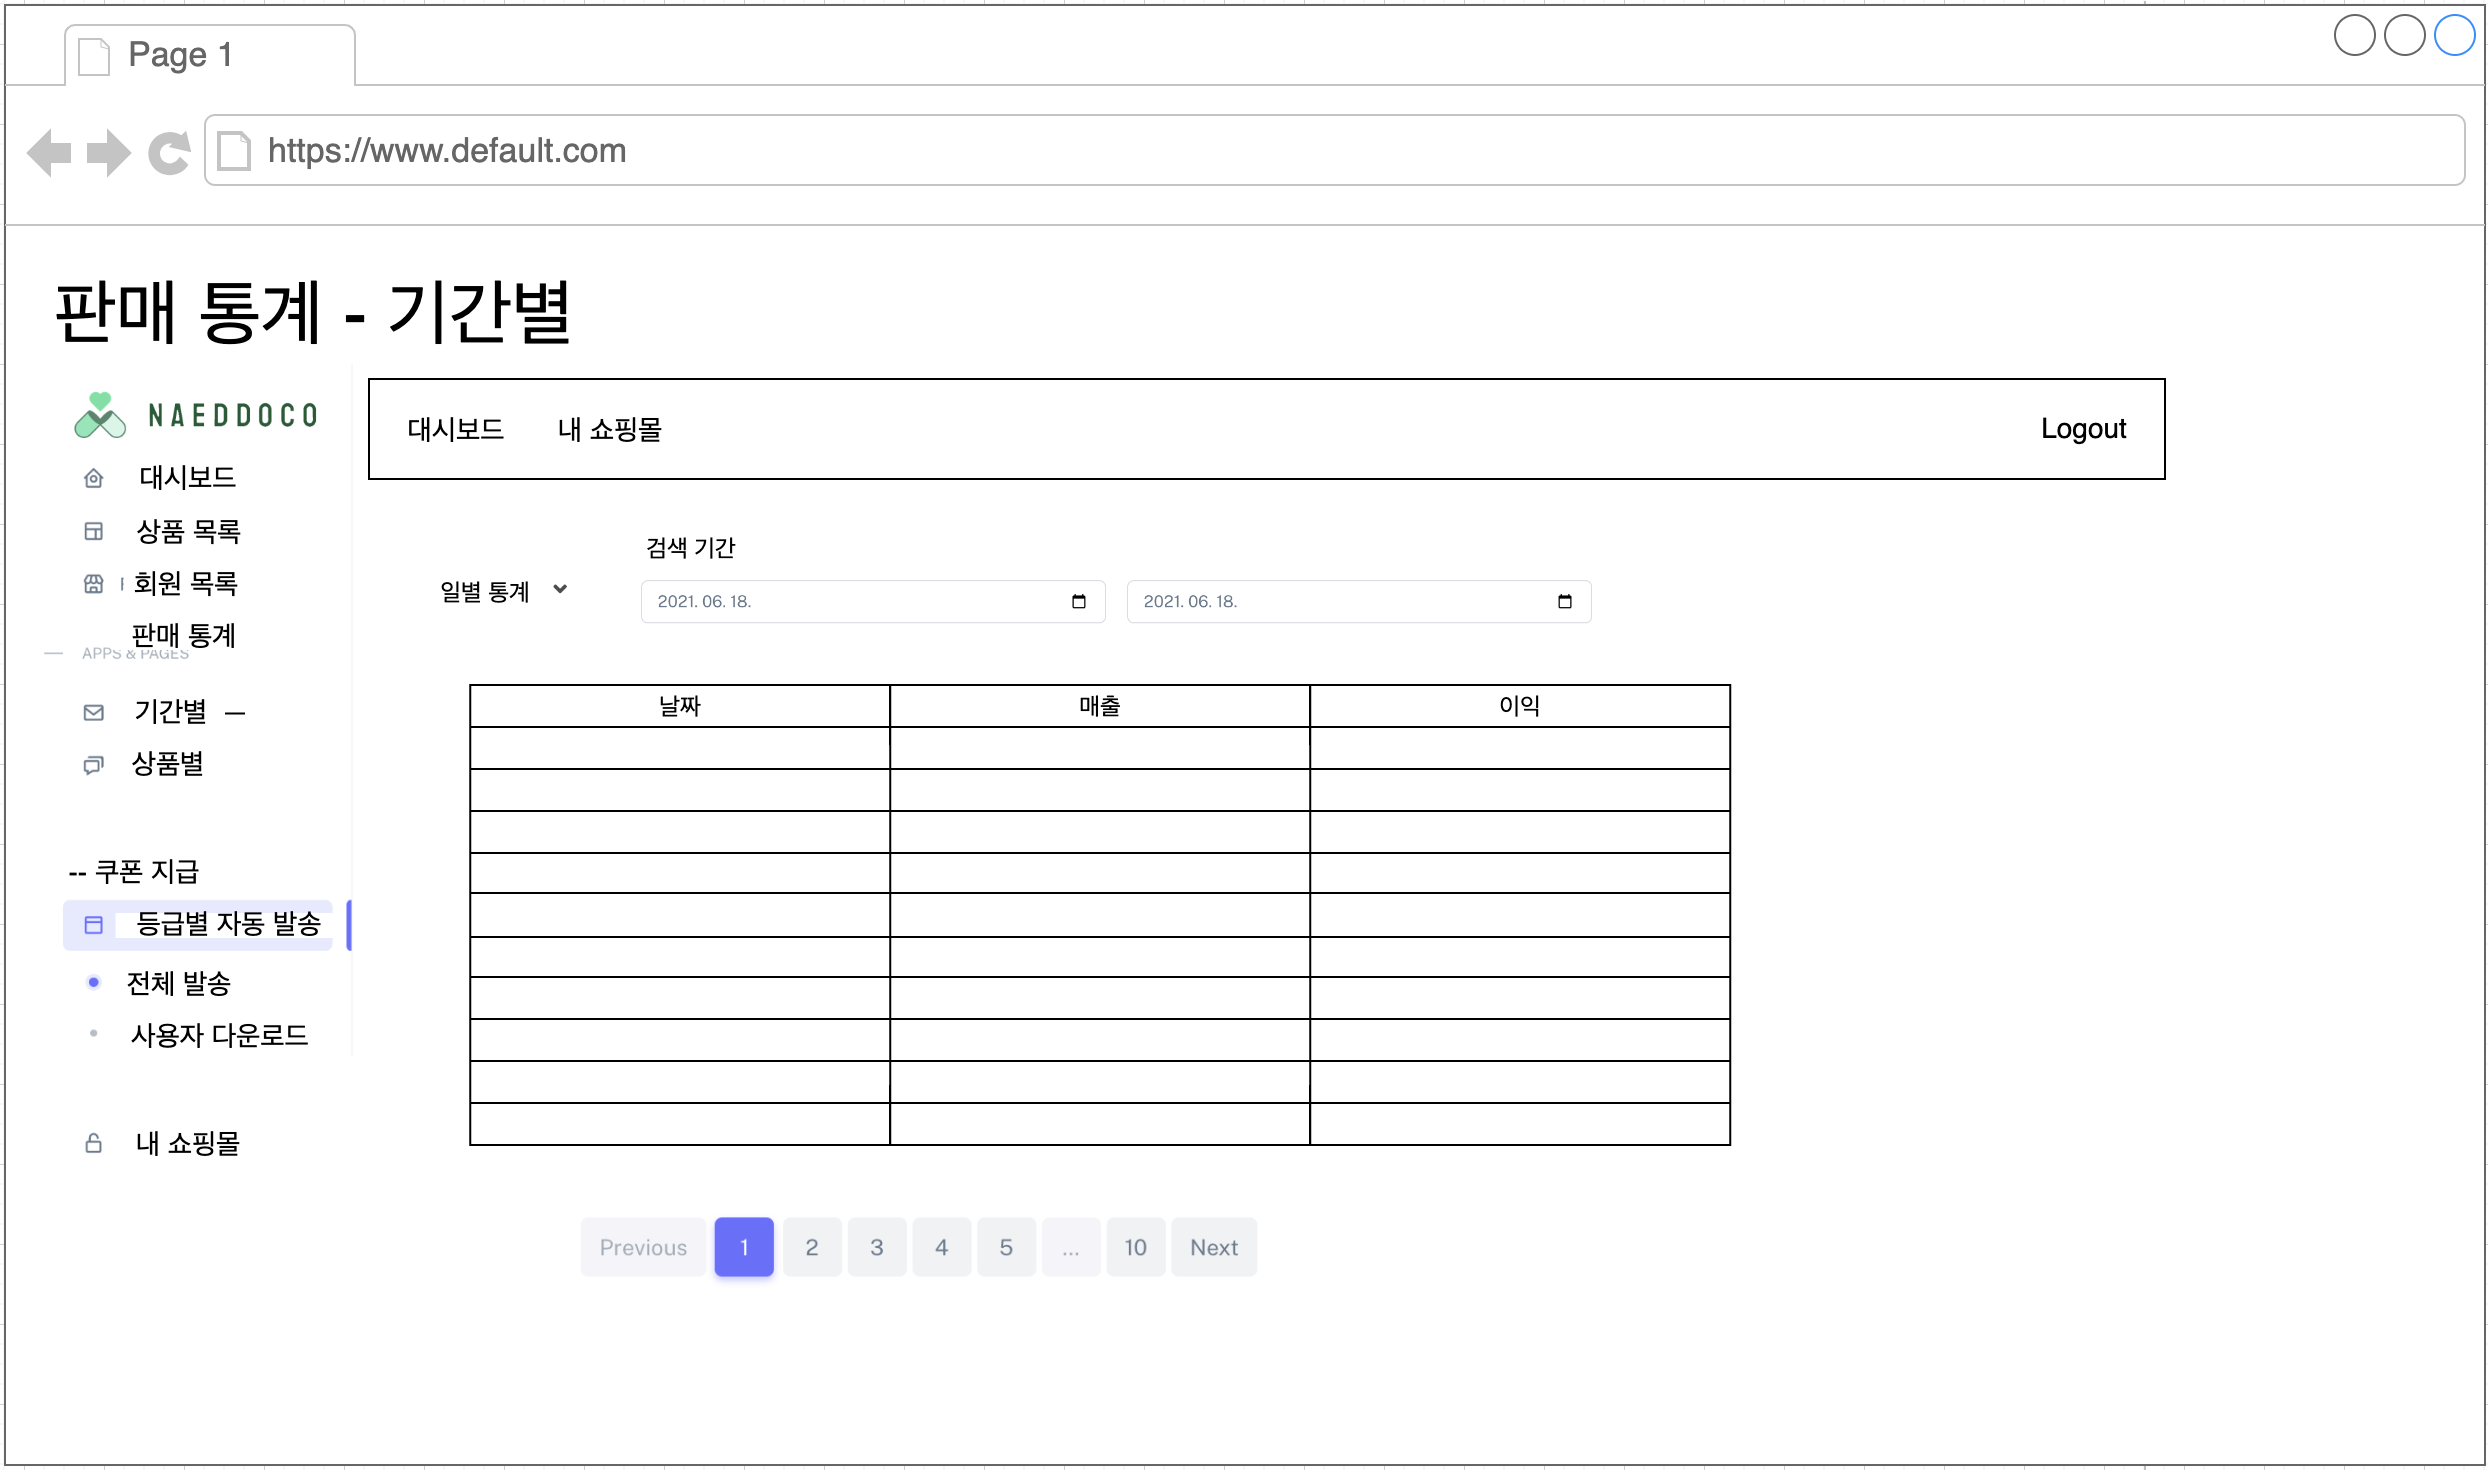Click the 회원 목록 shop icon
Screen dimensions: 2488x1470
(x=93, y=584)
